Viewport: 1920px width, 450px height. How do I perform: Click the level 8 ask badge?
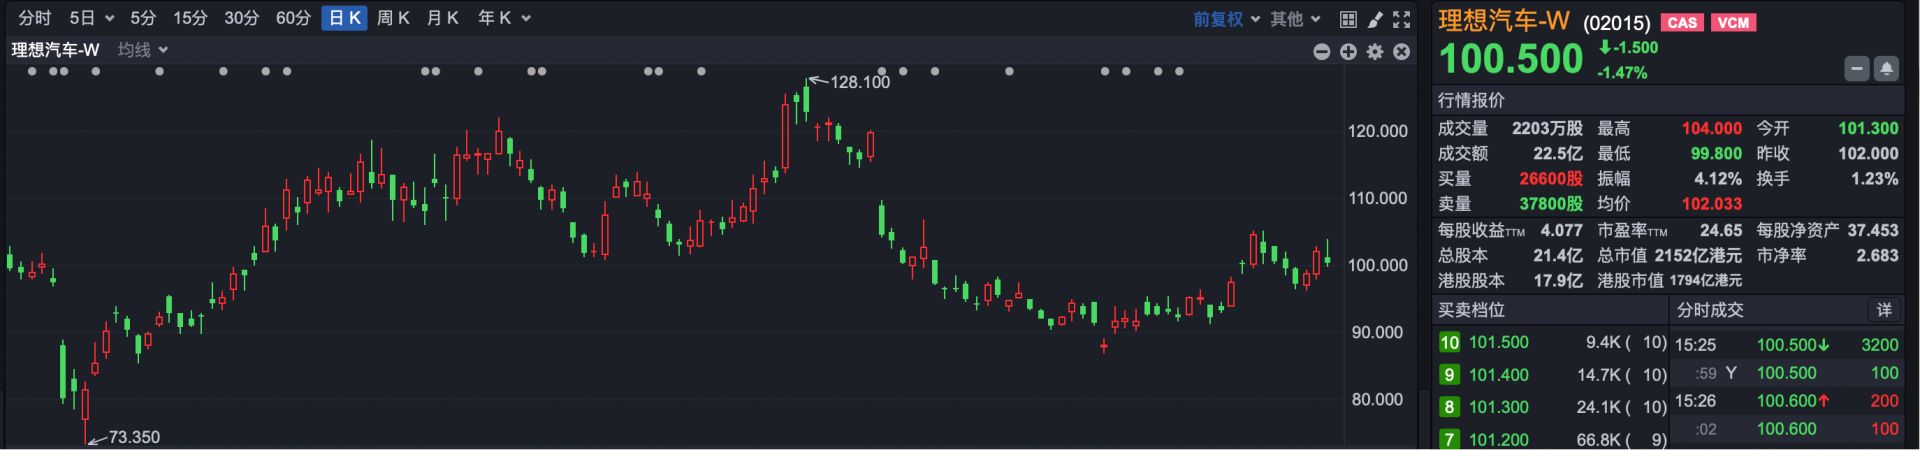pyautogui.click(x=1449, y=407)
